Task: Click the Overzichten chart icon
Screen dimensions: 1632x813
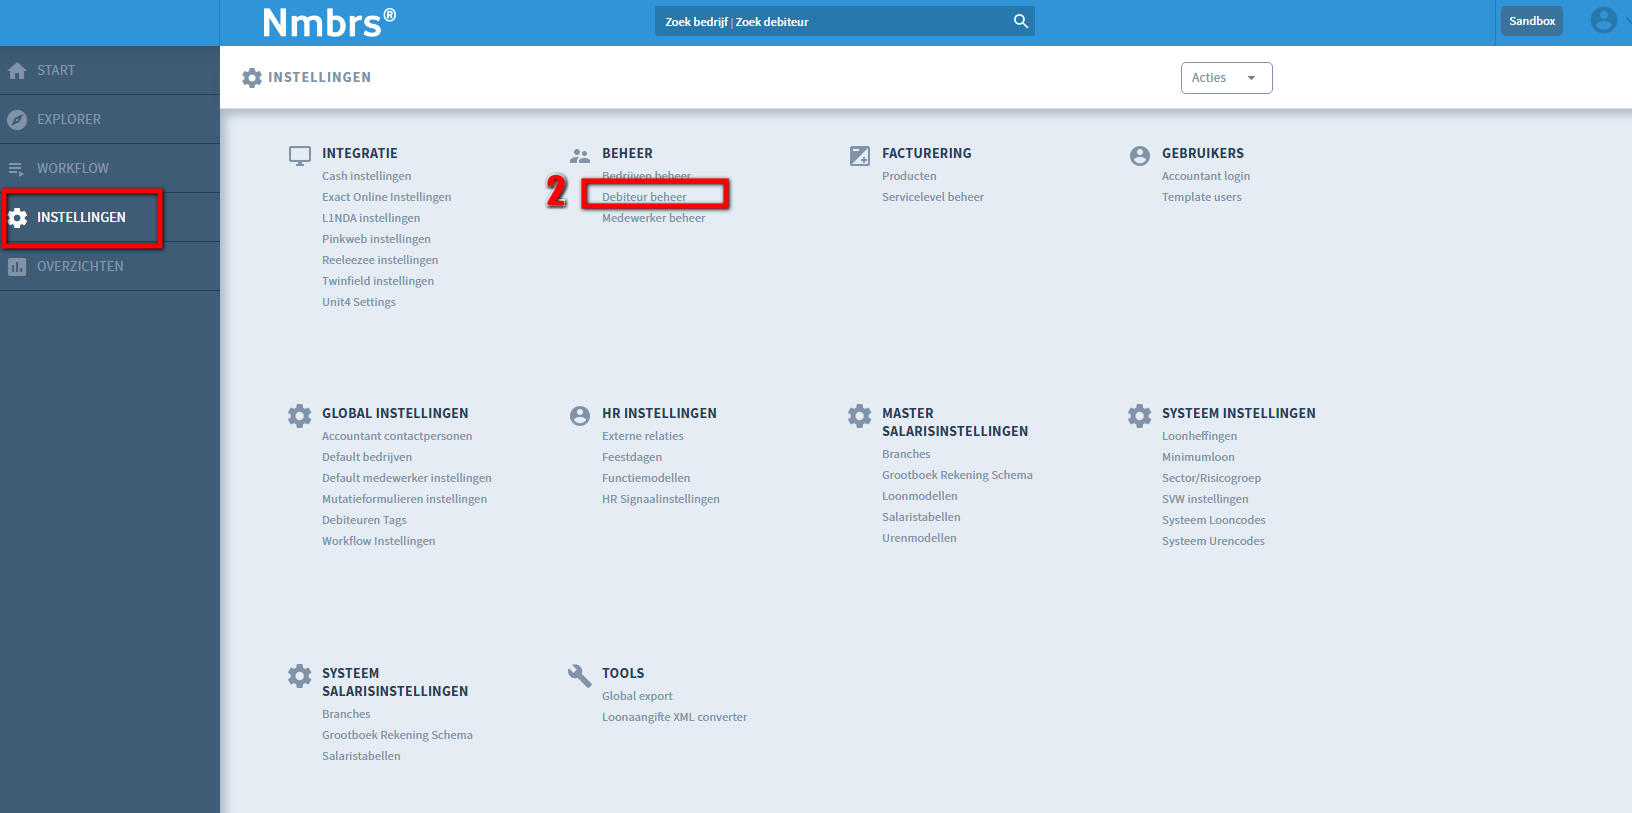Action: [17, 267]
